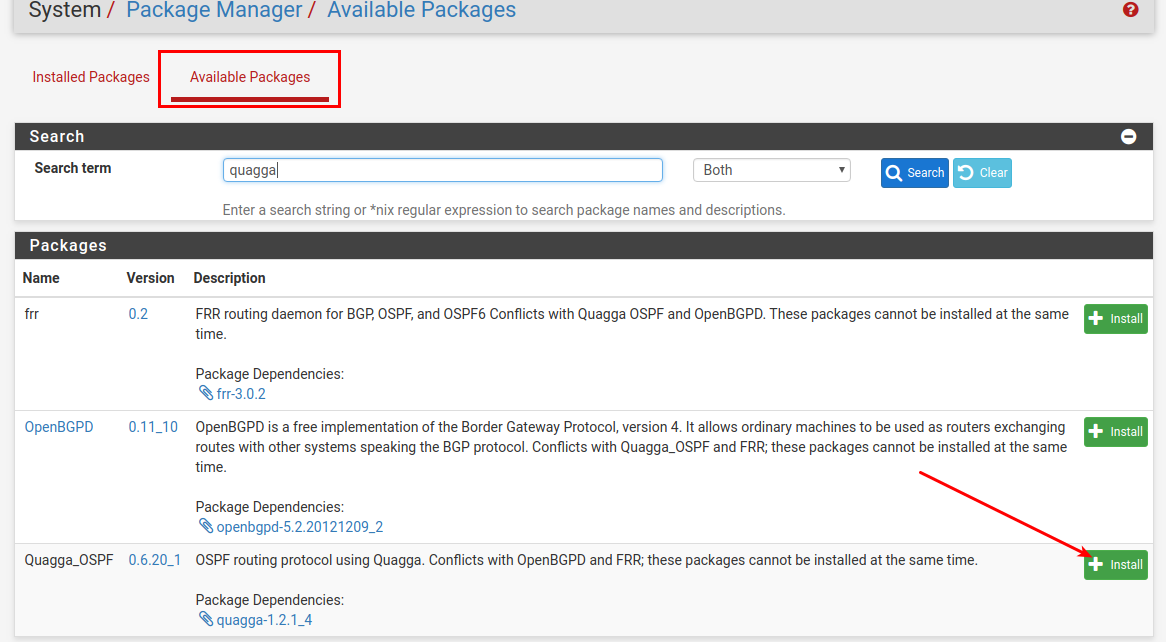Hit the Clear button to reset search
This screenshot has width=1166, height=642.
982,173
